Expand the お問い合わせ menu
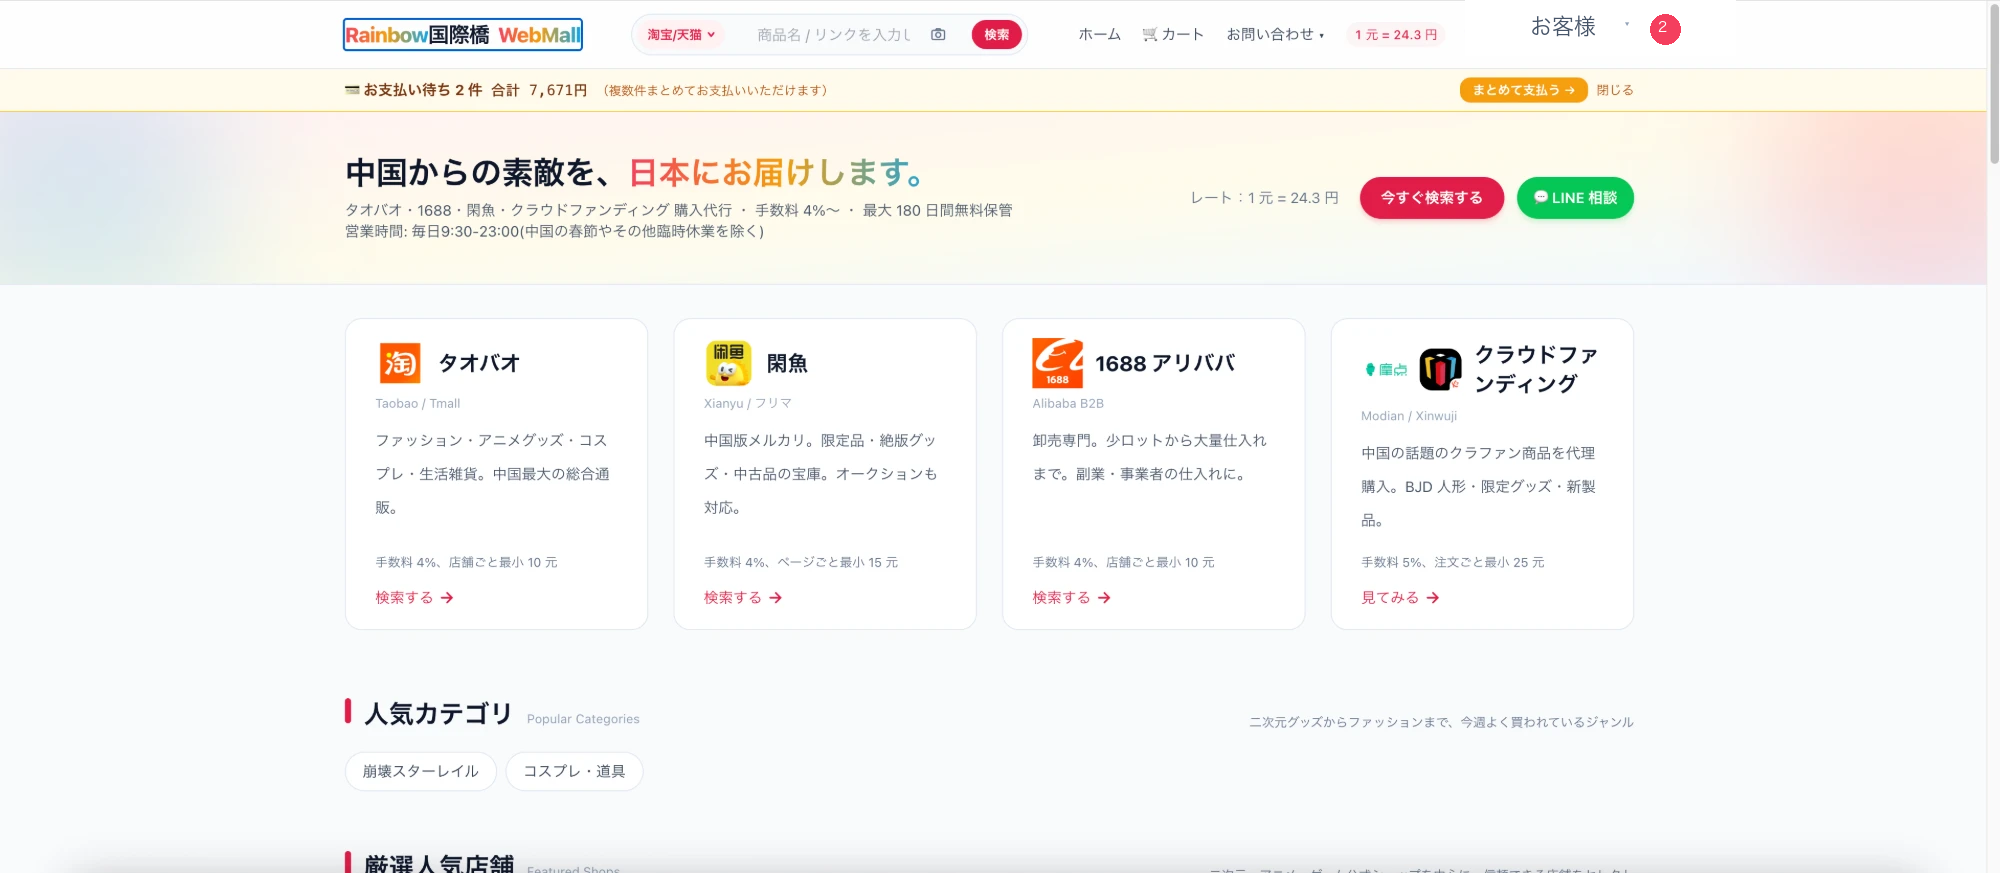Image resolution: width=2000 pixels, height=873 pixels. click(1275, 34)
